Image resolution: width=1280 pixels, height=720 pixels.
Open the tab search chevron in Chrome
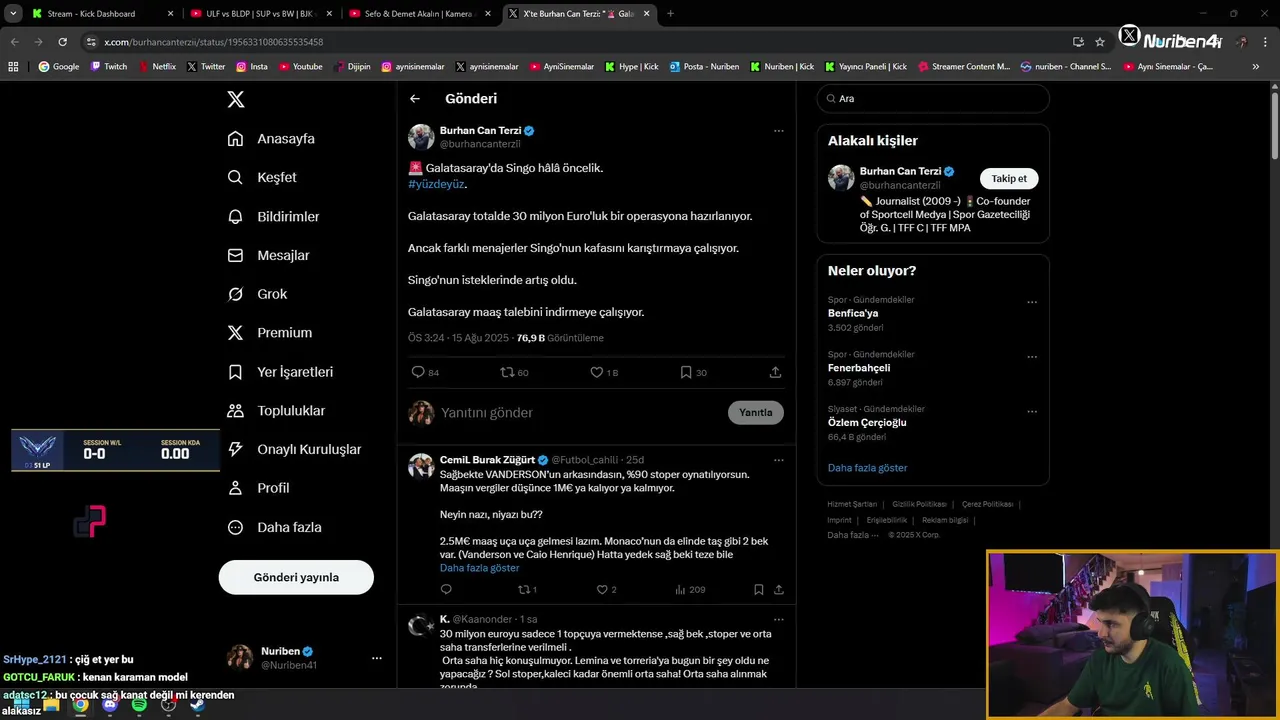(x=13, y=14)
